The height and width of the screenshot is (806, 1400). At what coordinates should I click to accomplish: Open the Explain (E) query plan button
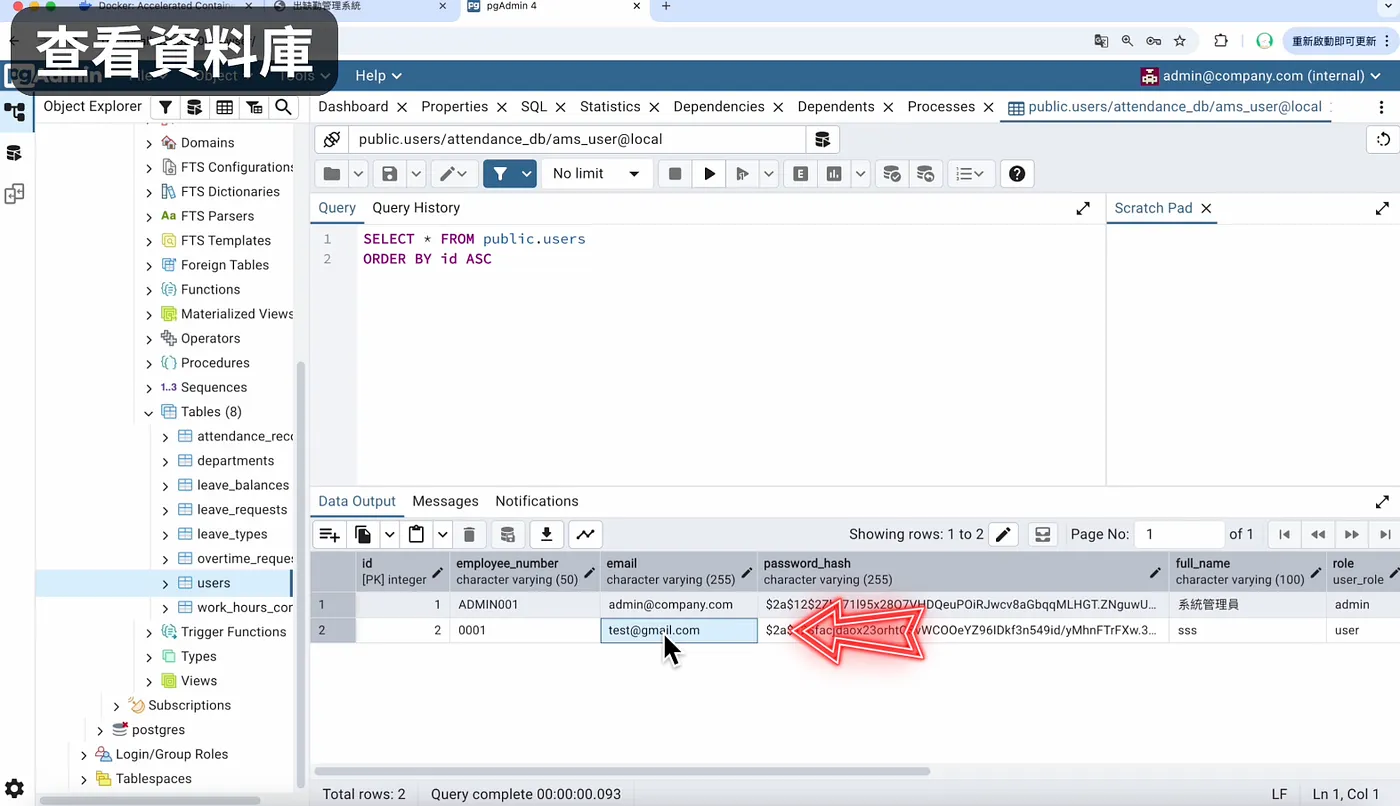[x=800, y=174]
